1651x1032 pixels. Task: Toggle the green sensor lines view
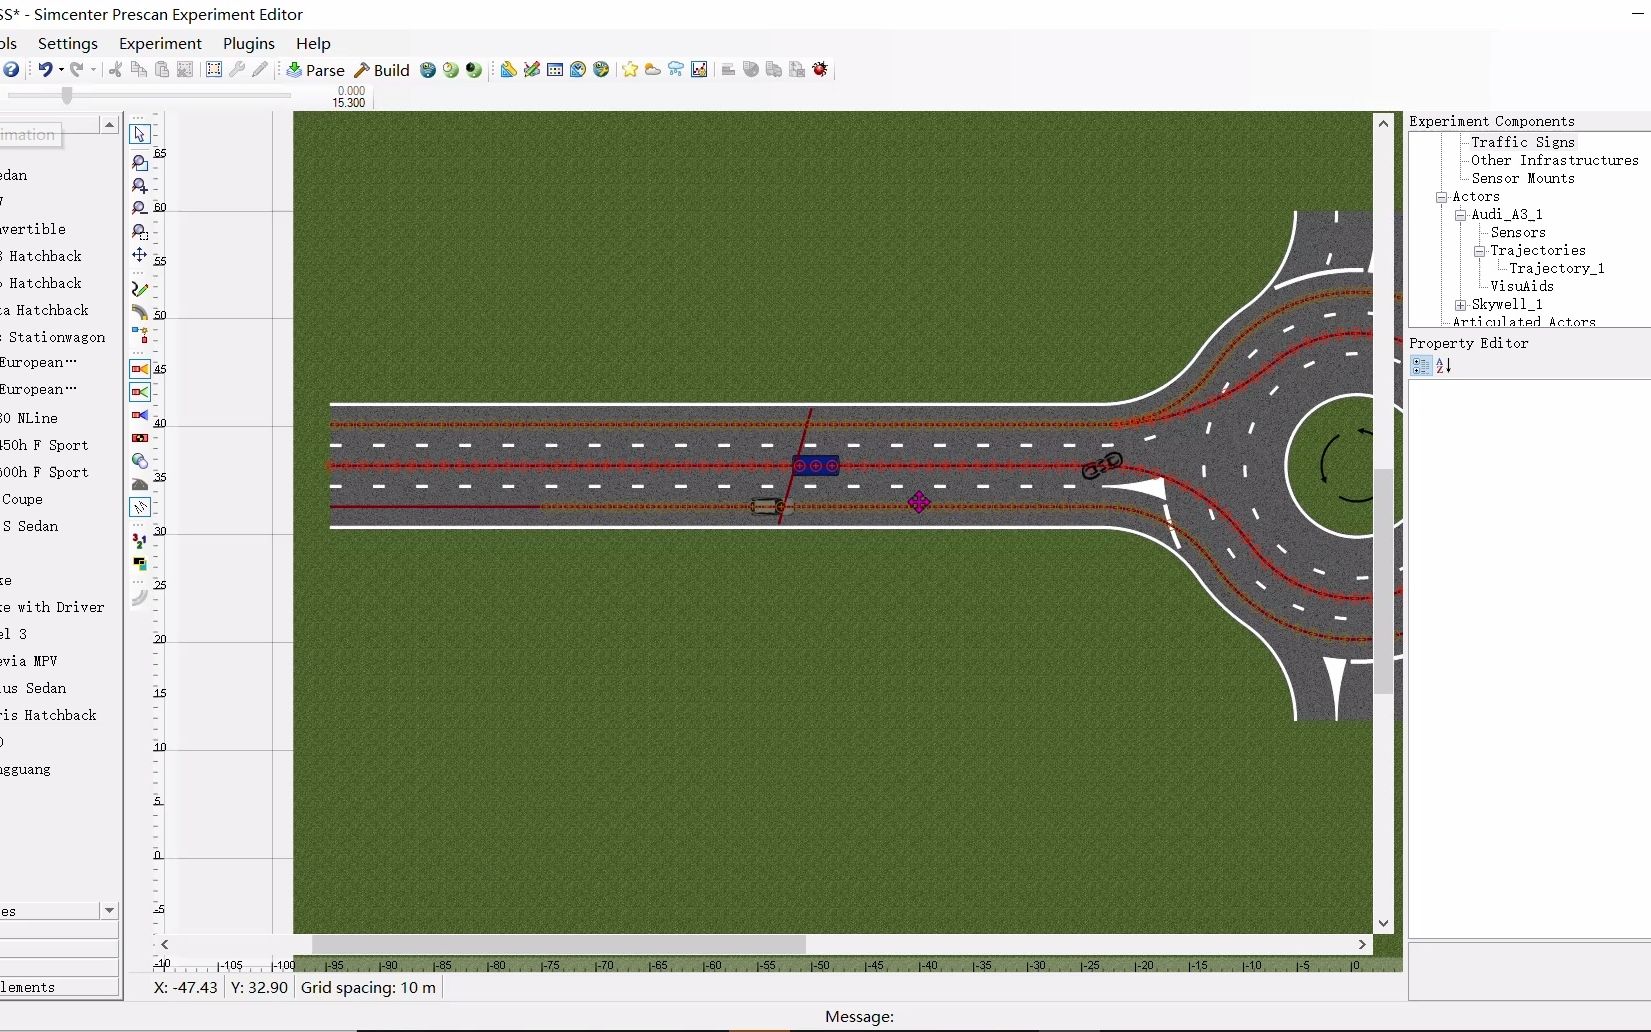[140, 392]
